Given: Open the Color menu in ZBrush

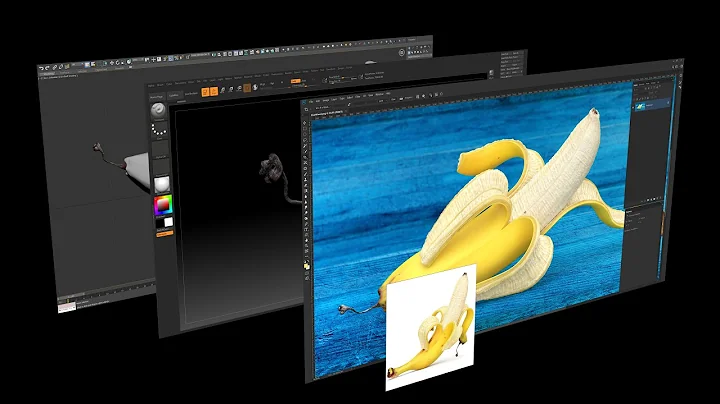Looking at the screenshot, I should pos(169,84).
